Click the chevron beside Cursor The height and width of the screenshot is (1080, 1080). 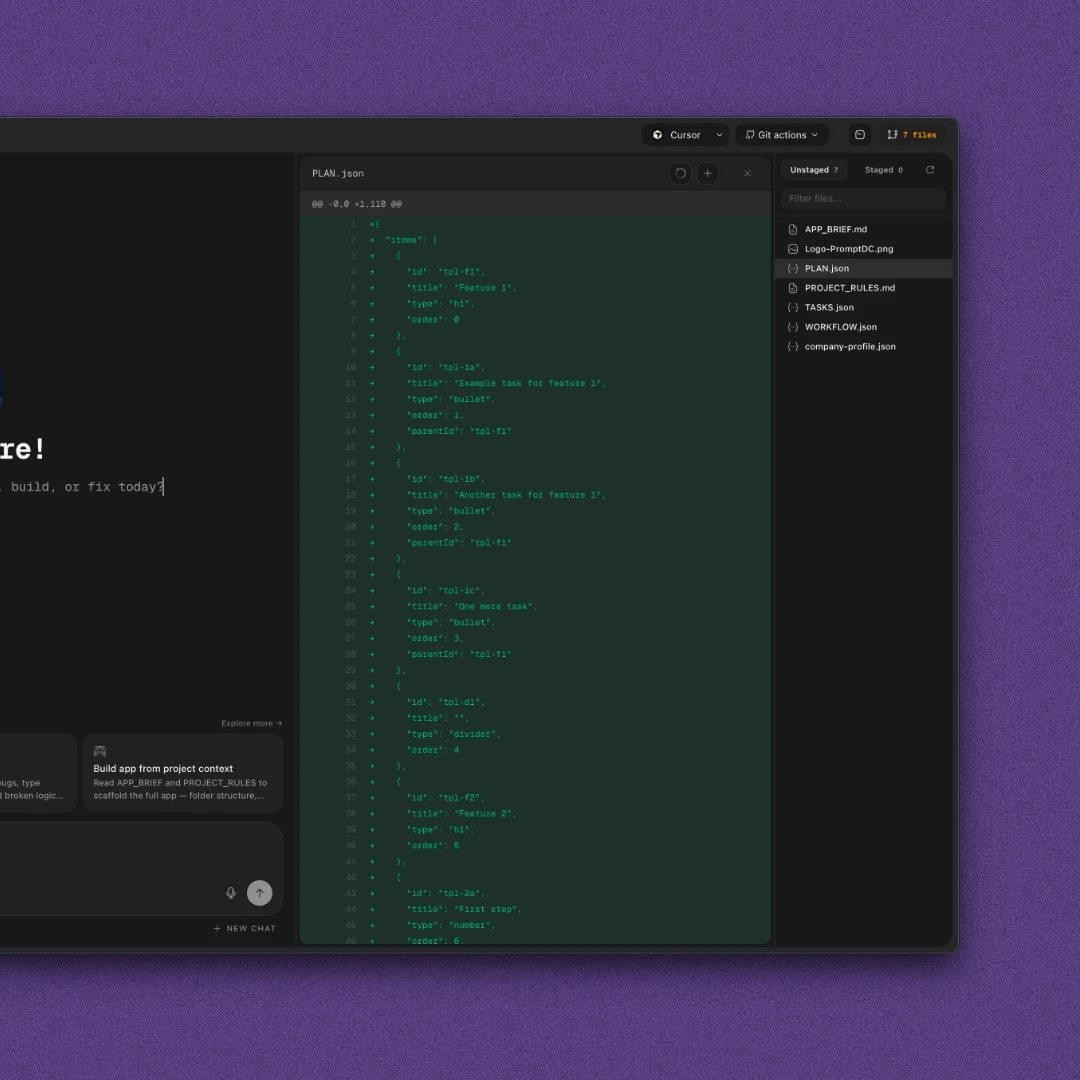pyautogui.click(x=719, y=135)
